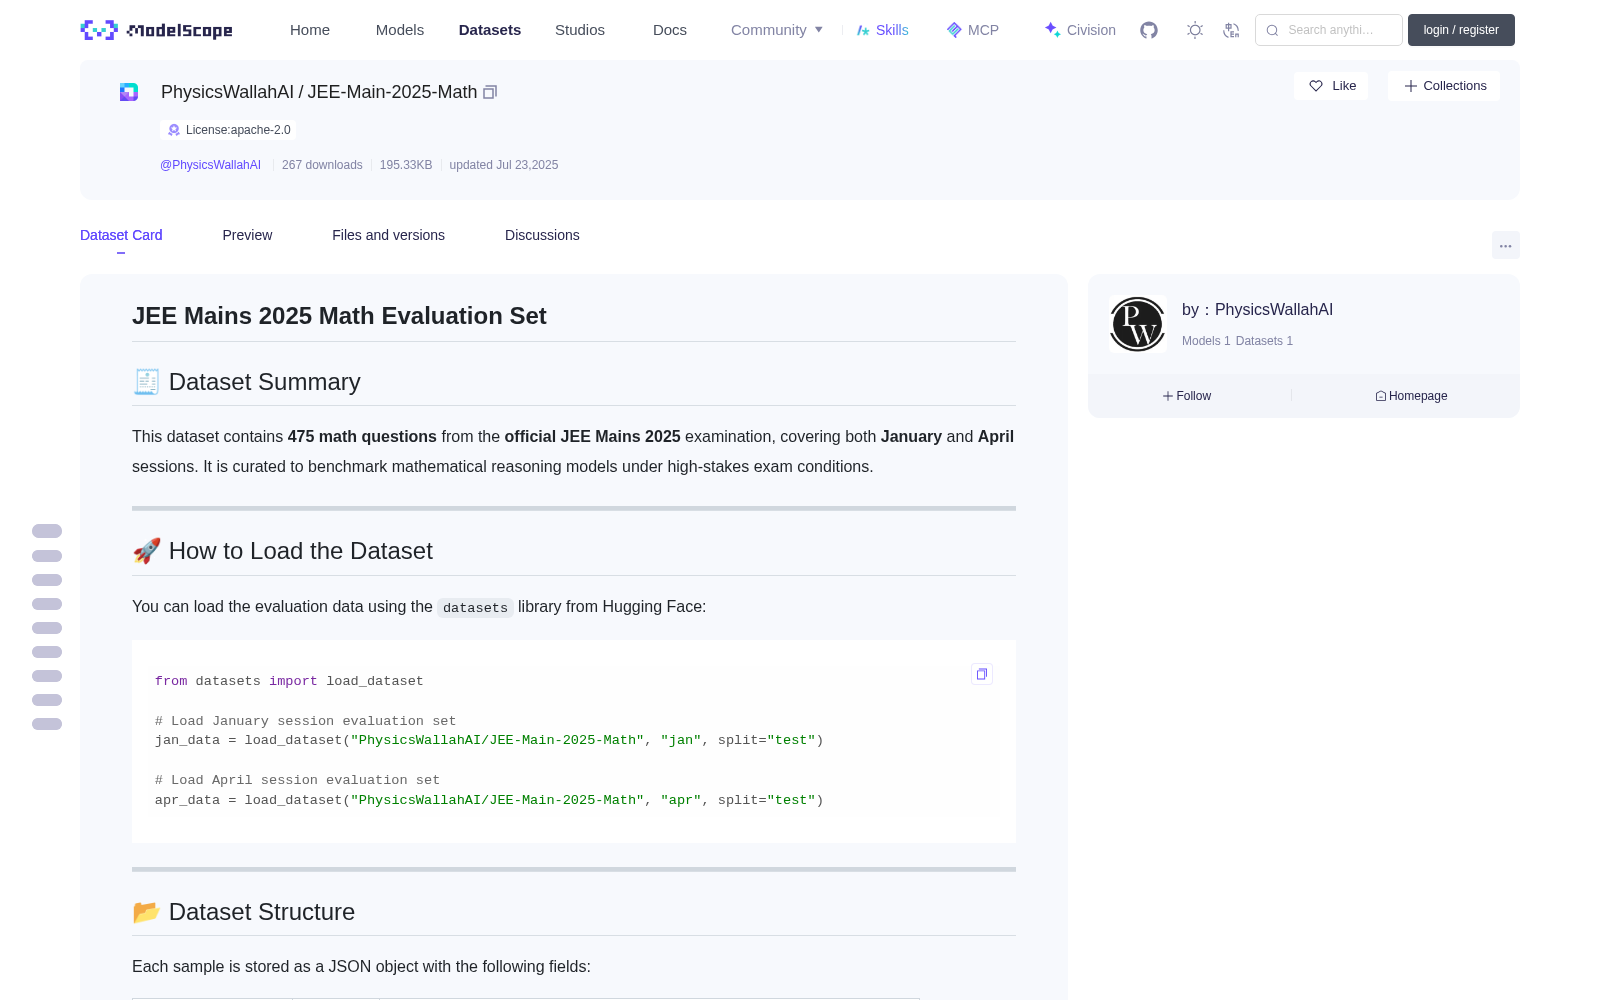Open the three-dots more options button

1505,245
